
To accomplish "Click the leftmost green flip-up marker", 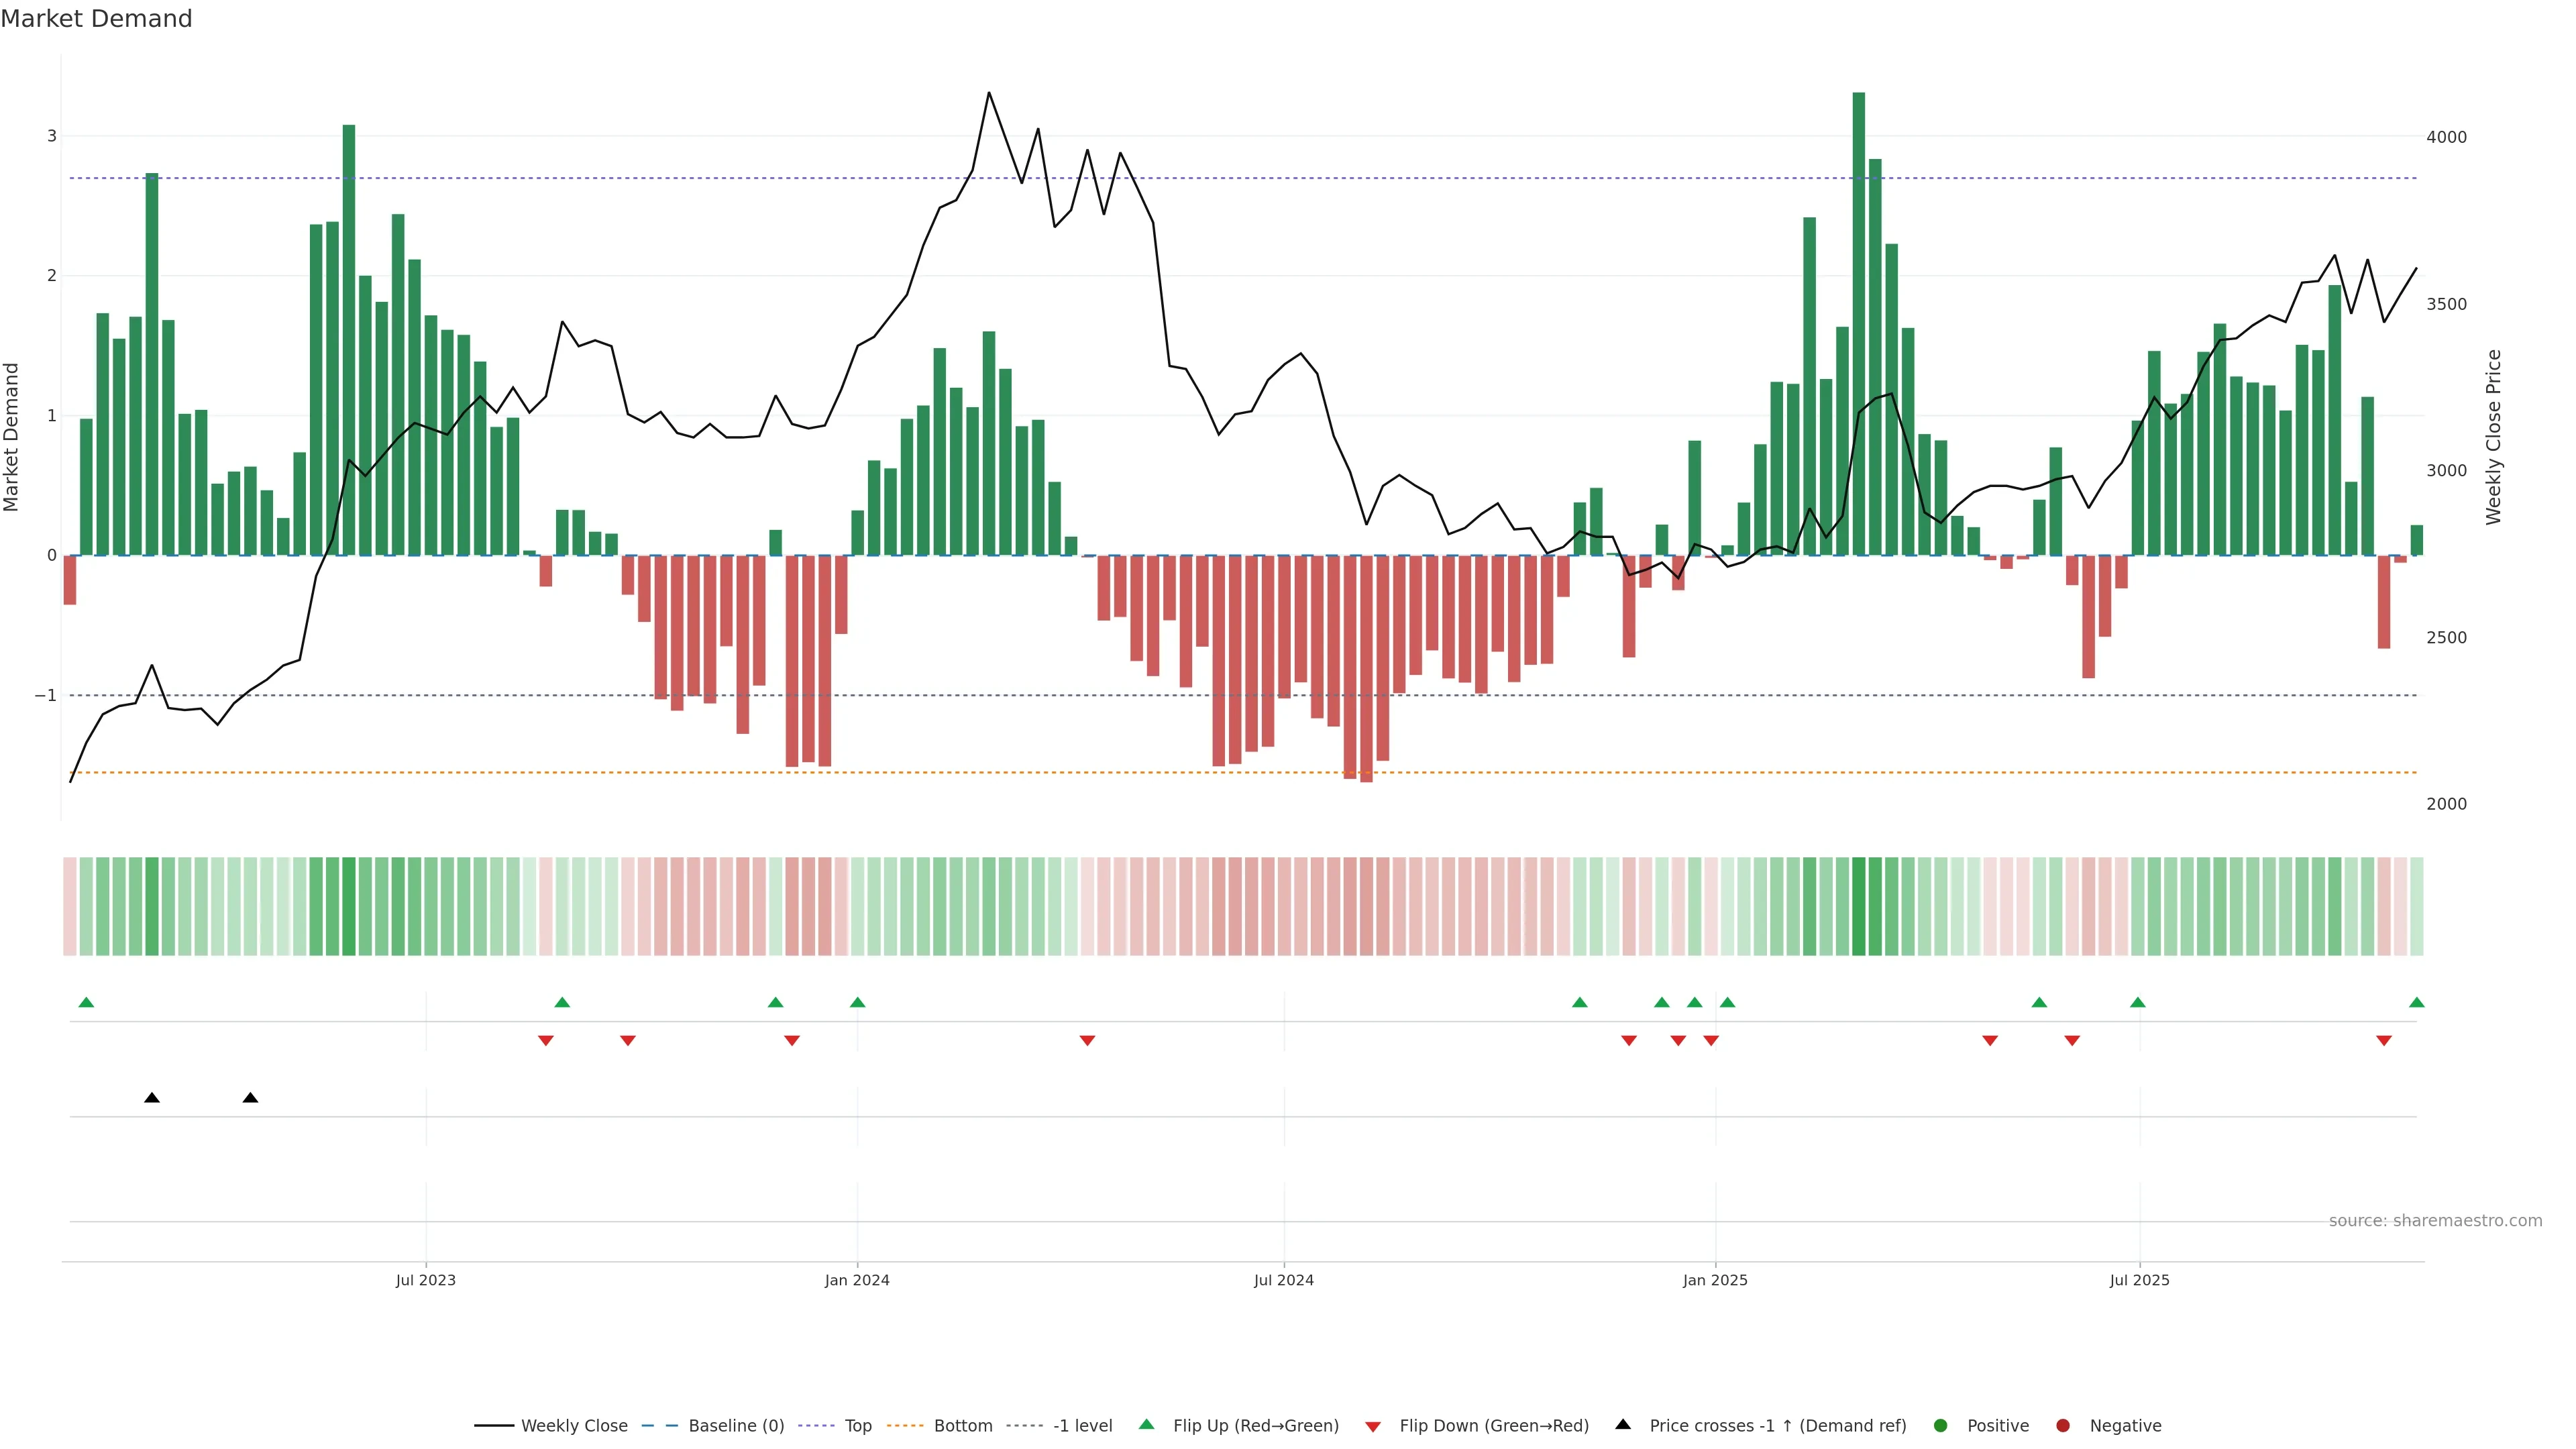I will (x=86, y=1003).
